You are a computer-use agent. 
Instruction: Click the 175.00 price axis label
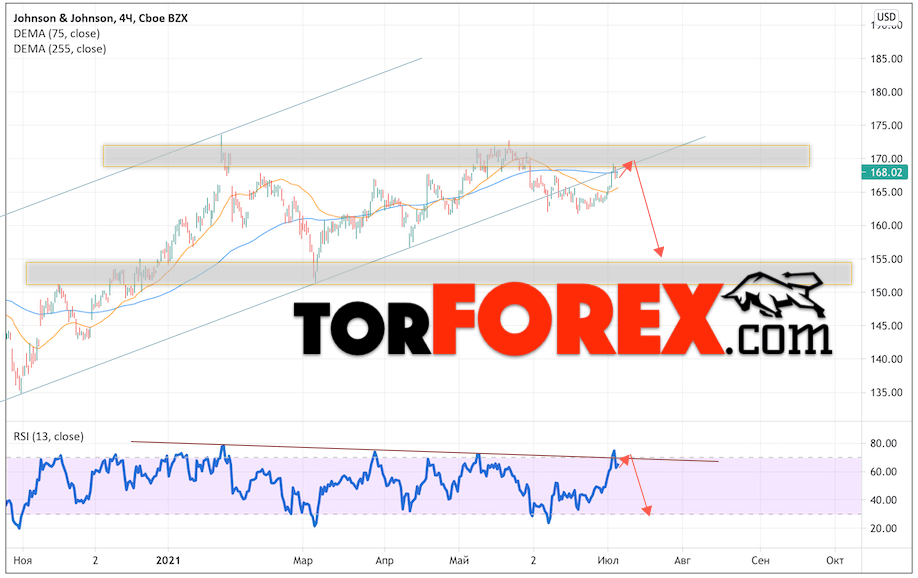click(886, 125)
